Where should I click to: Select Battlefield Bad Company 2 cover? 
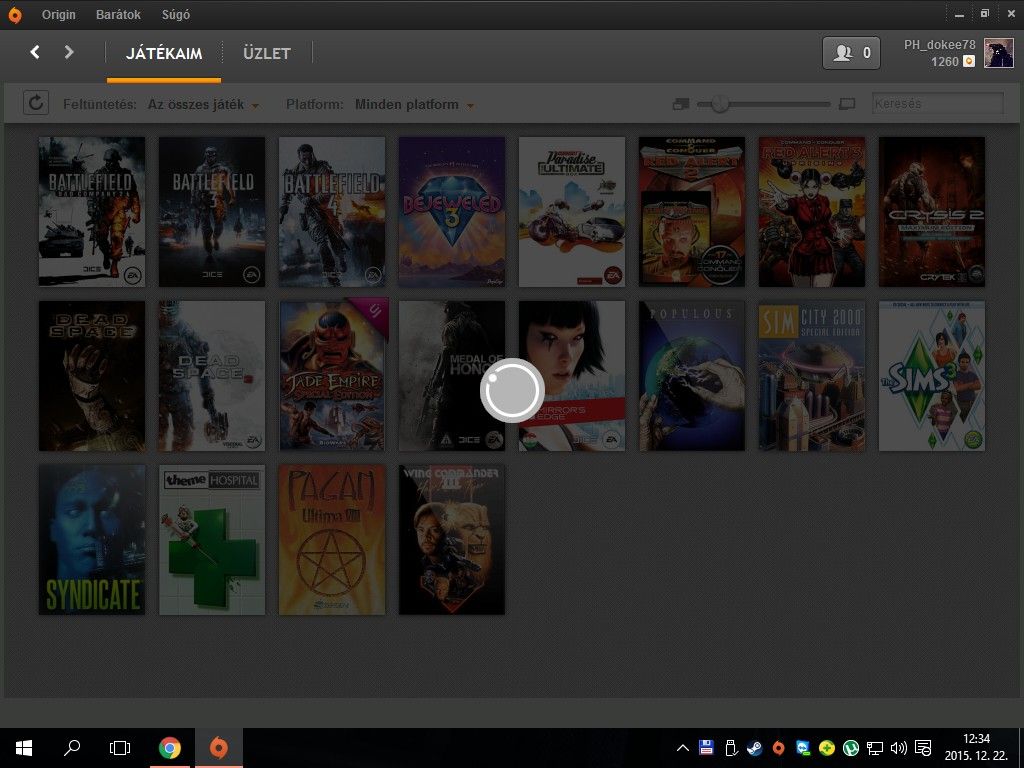point(92,212)
